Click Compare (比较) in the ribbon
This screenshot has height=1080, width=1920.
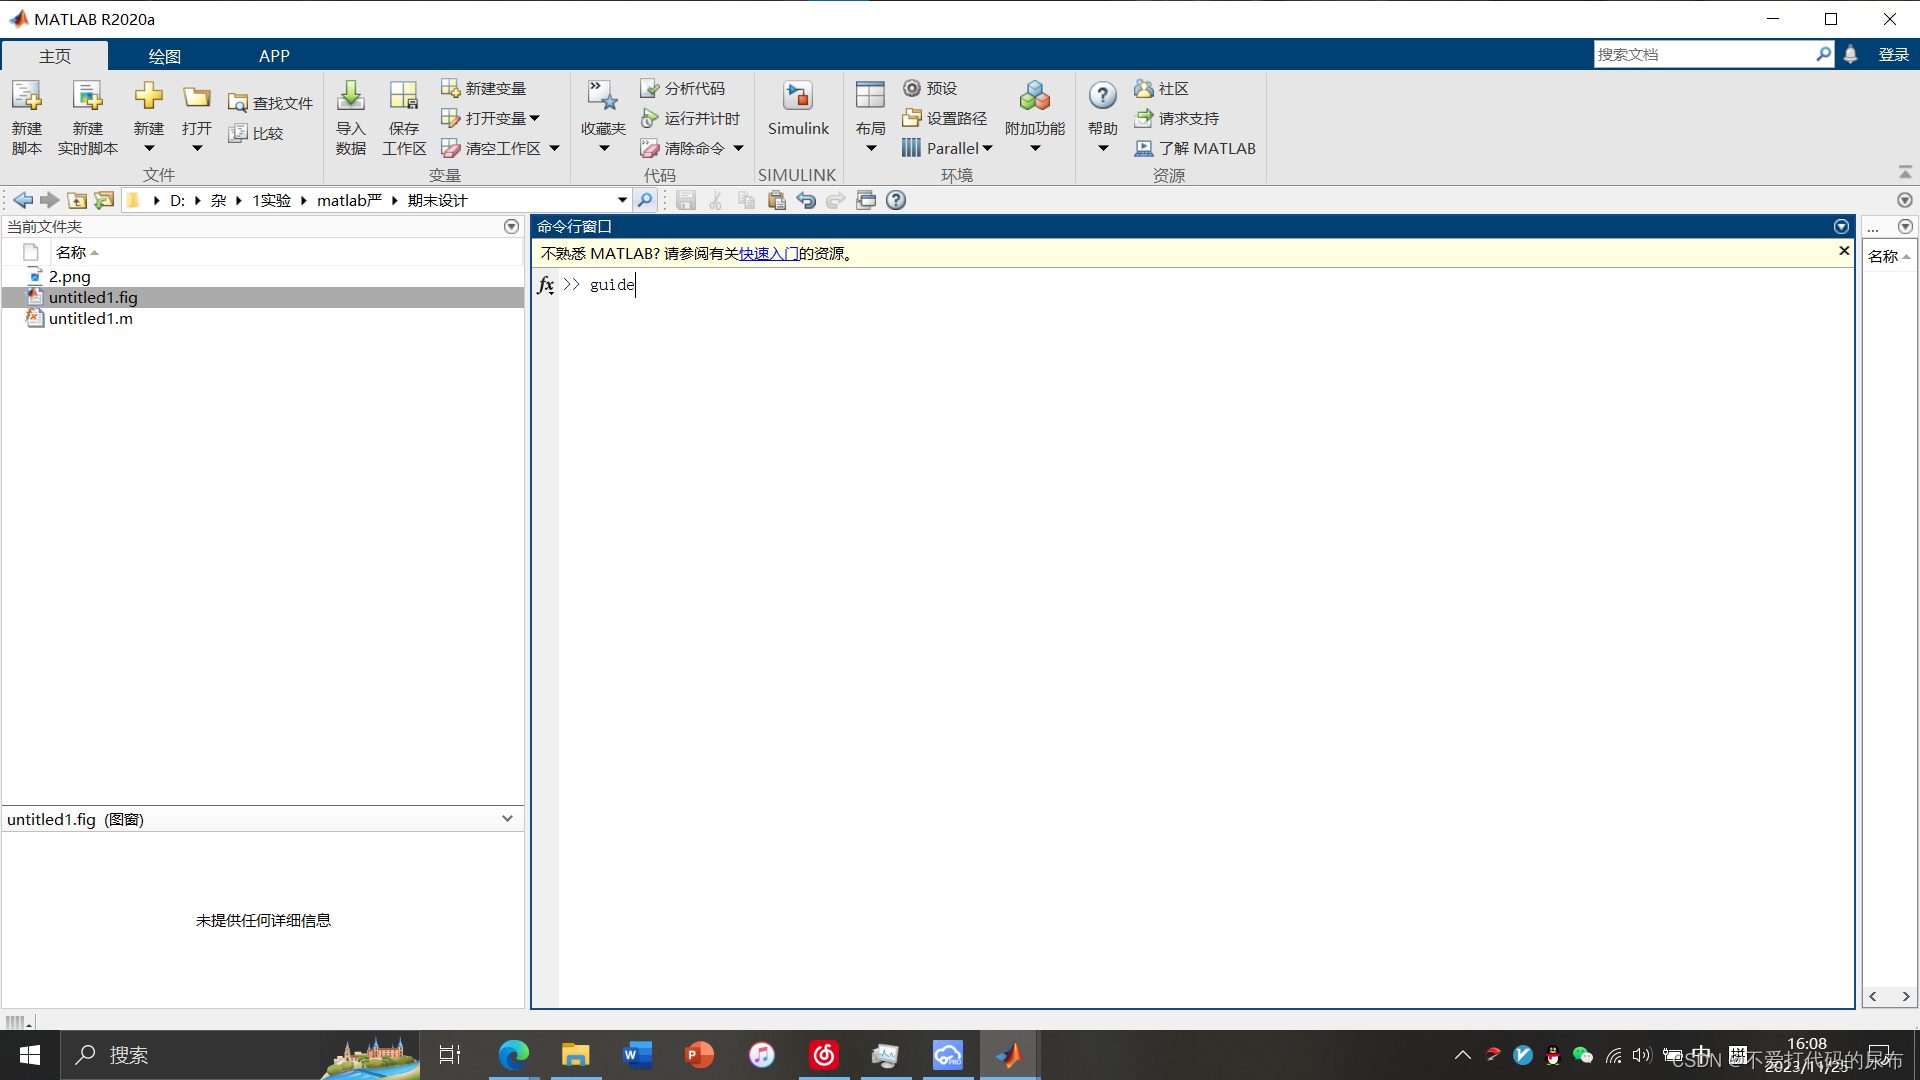(x=256, y=133)
